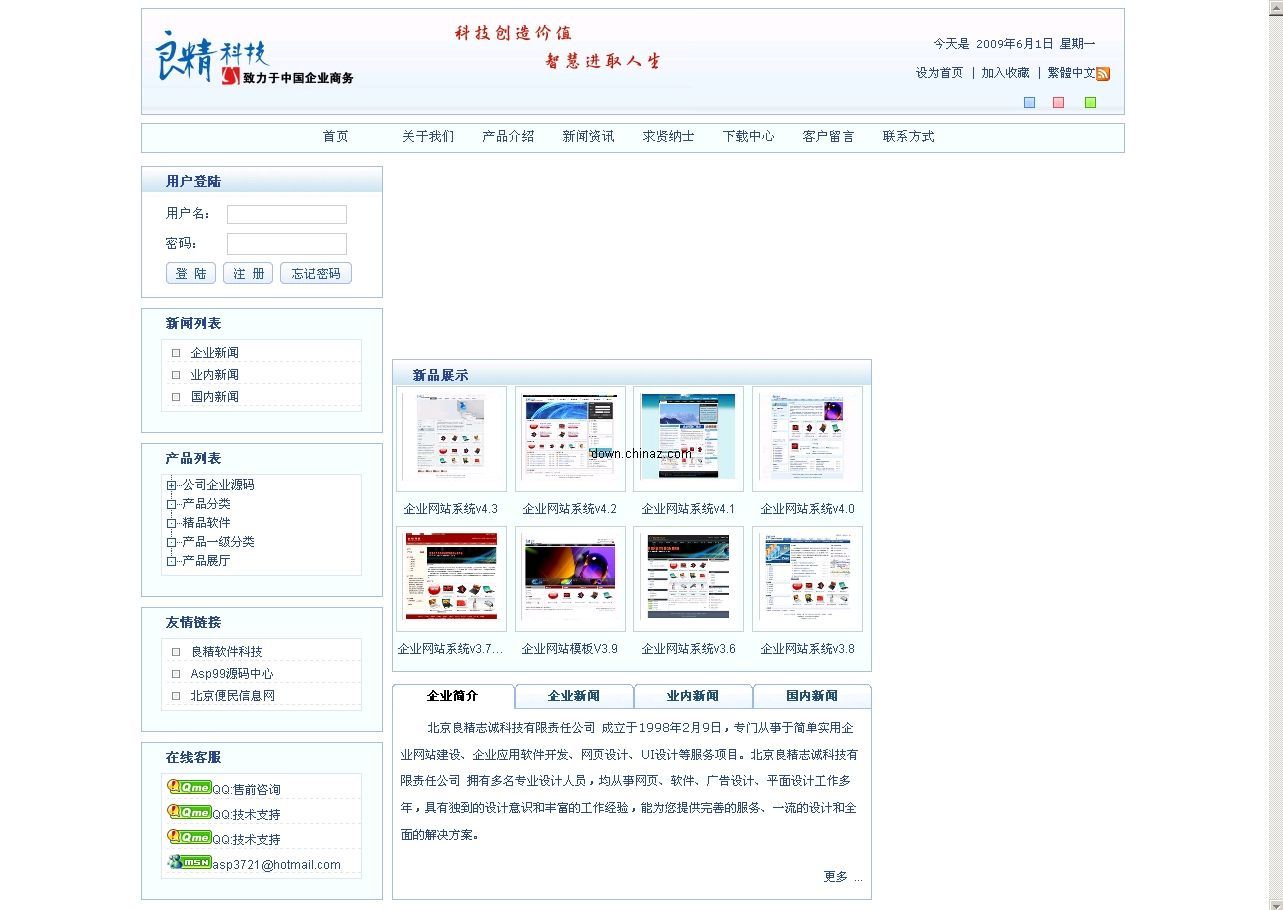Go to 产品介绍 in the navigation bar

508,137
